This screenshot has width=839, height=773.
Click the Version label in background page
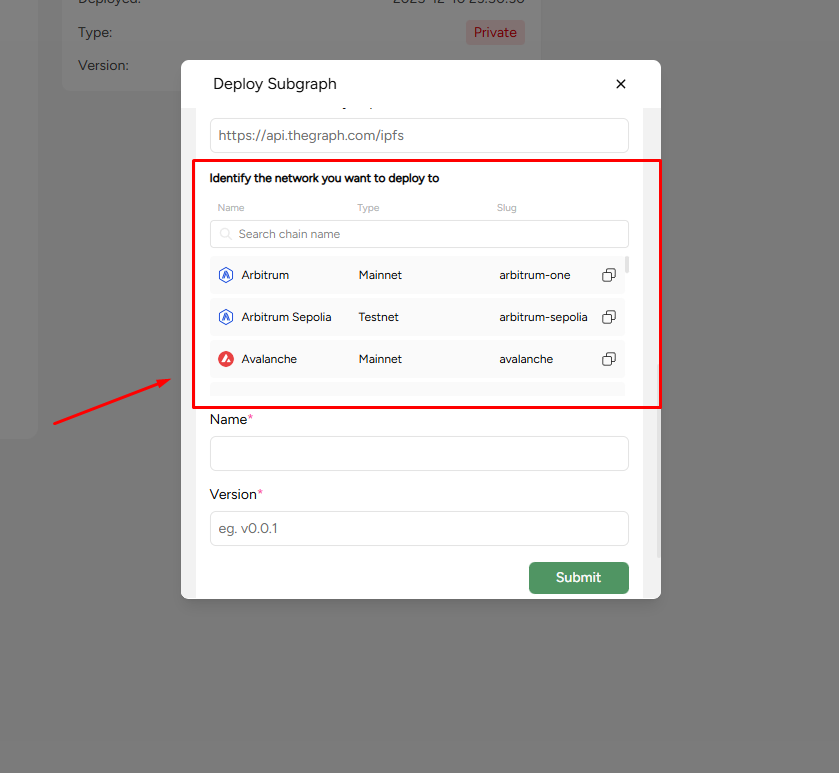(103, 65)
